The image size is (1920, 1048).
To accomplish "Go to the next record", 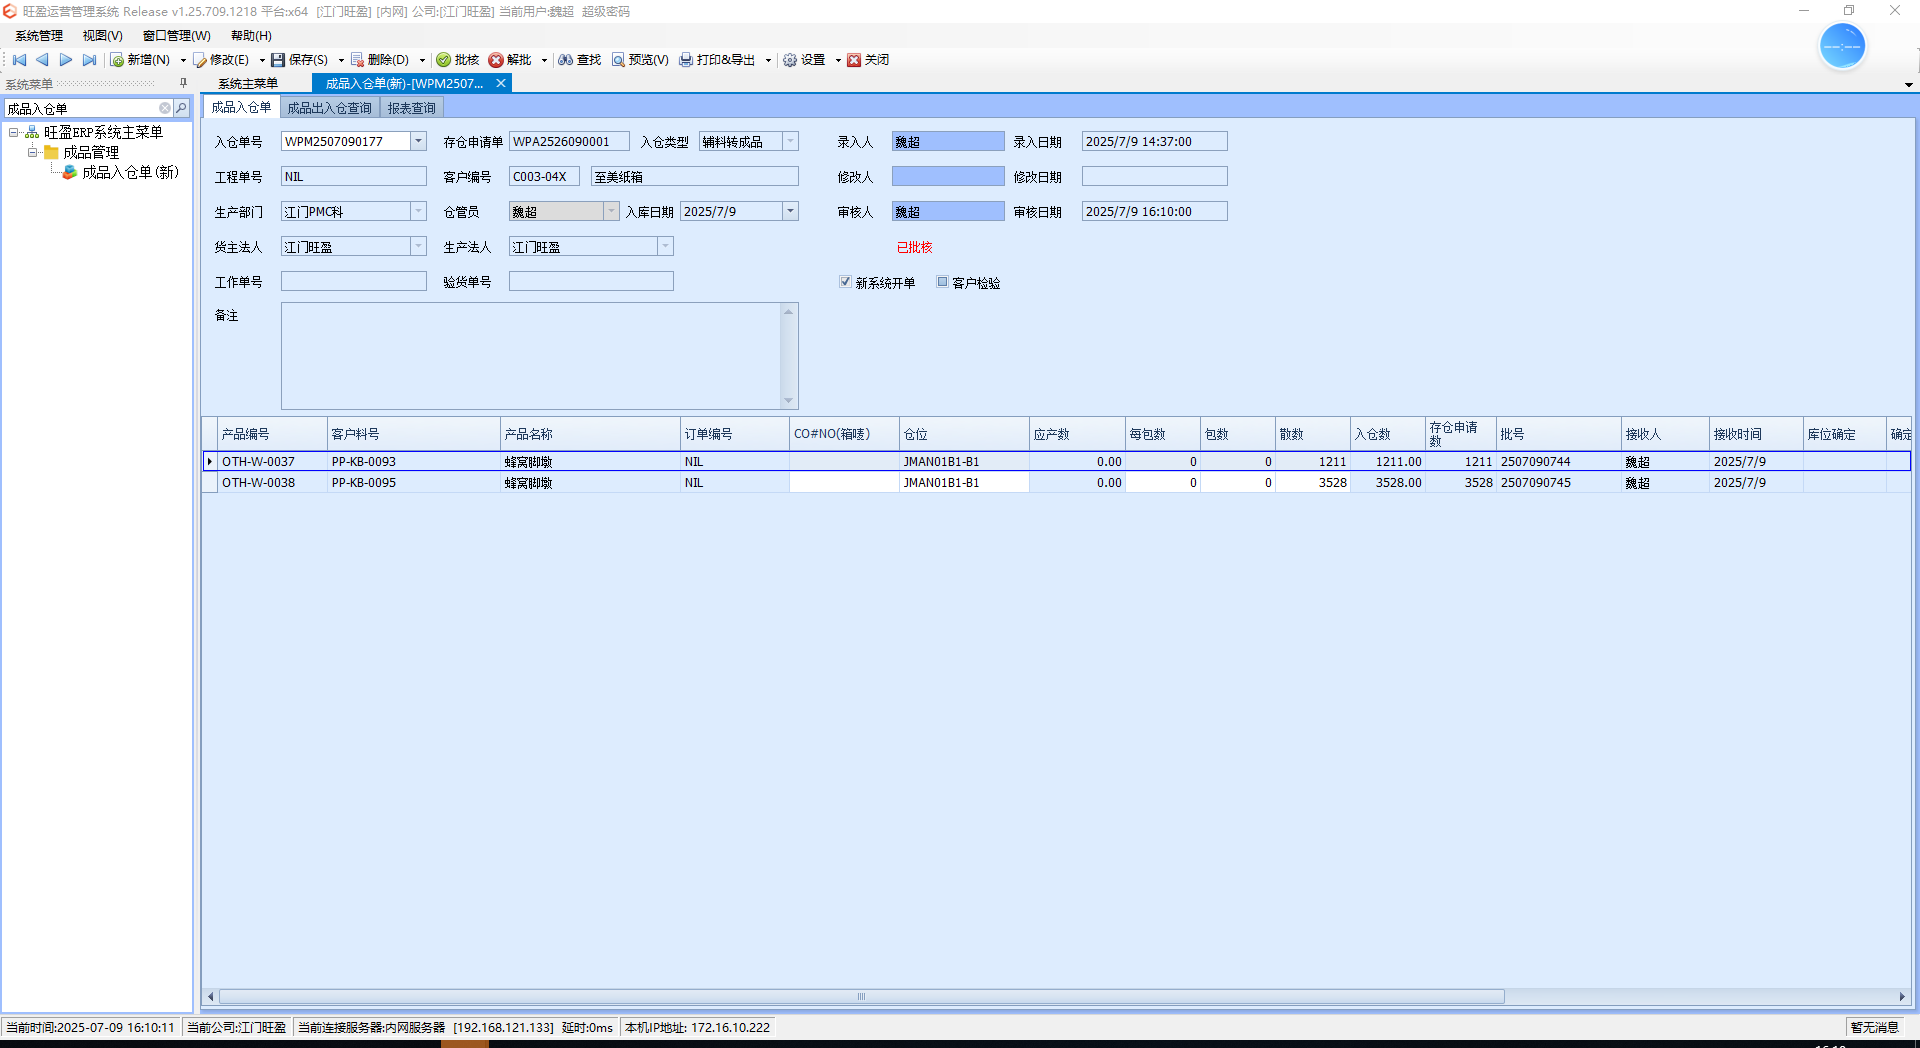I will [x=66, y=60].
